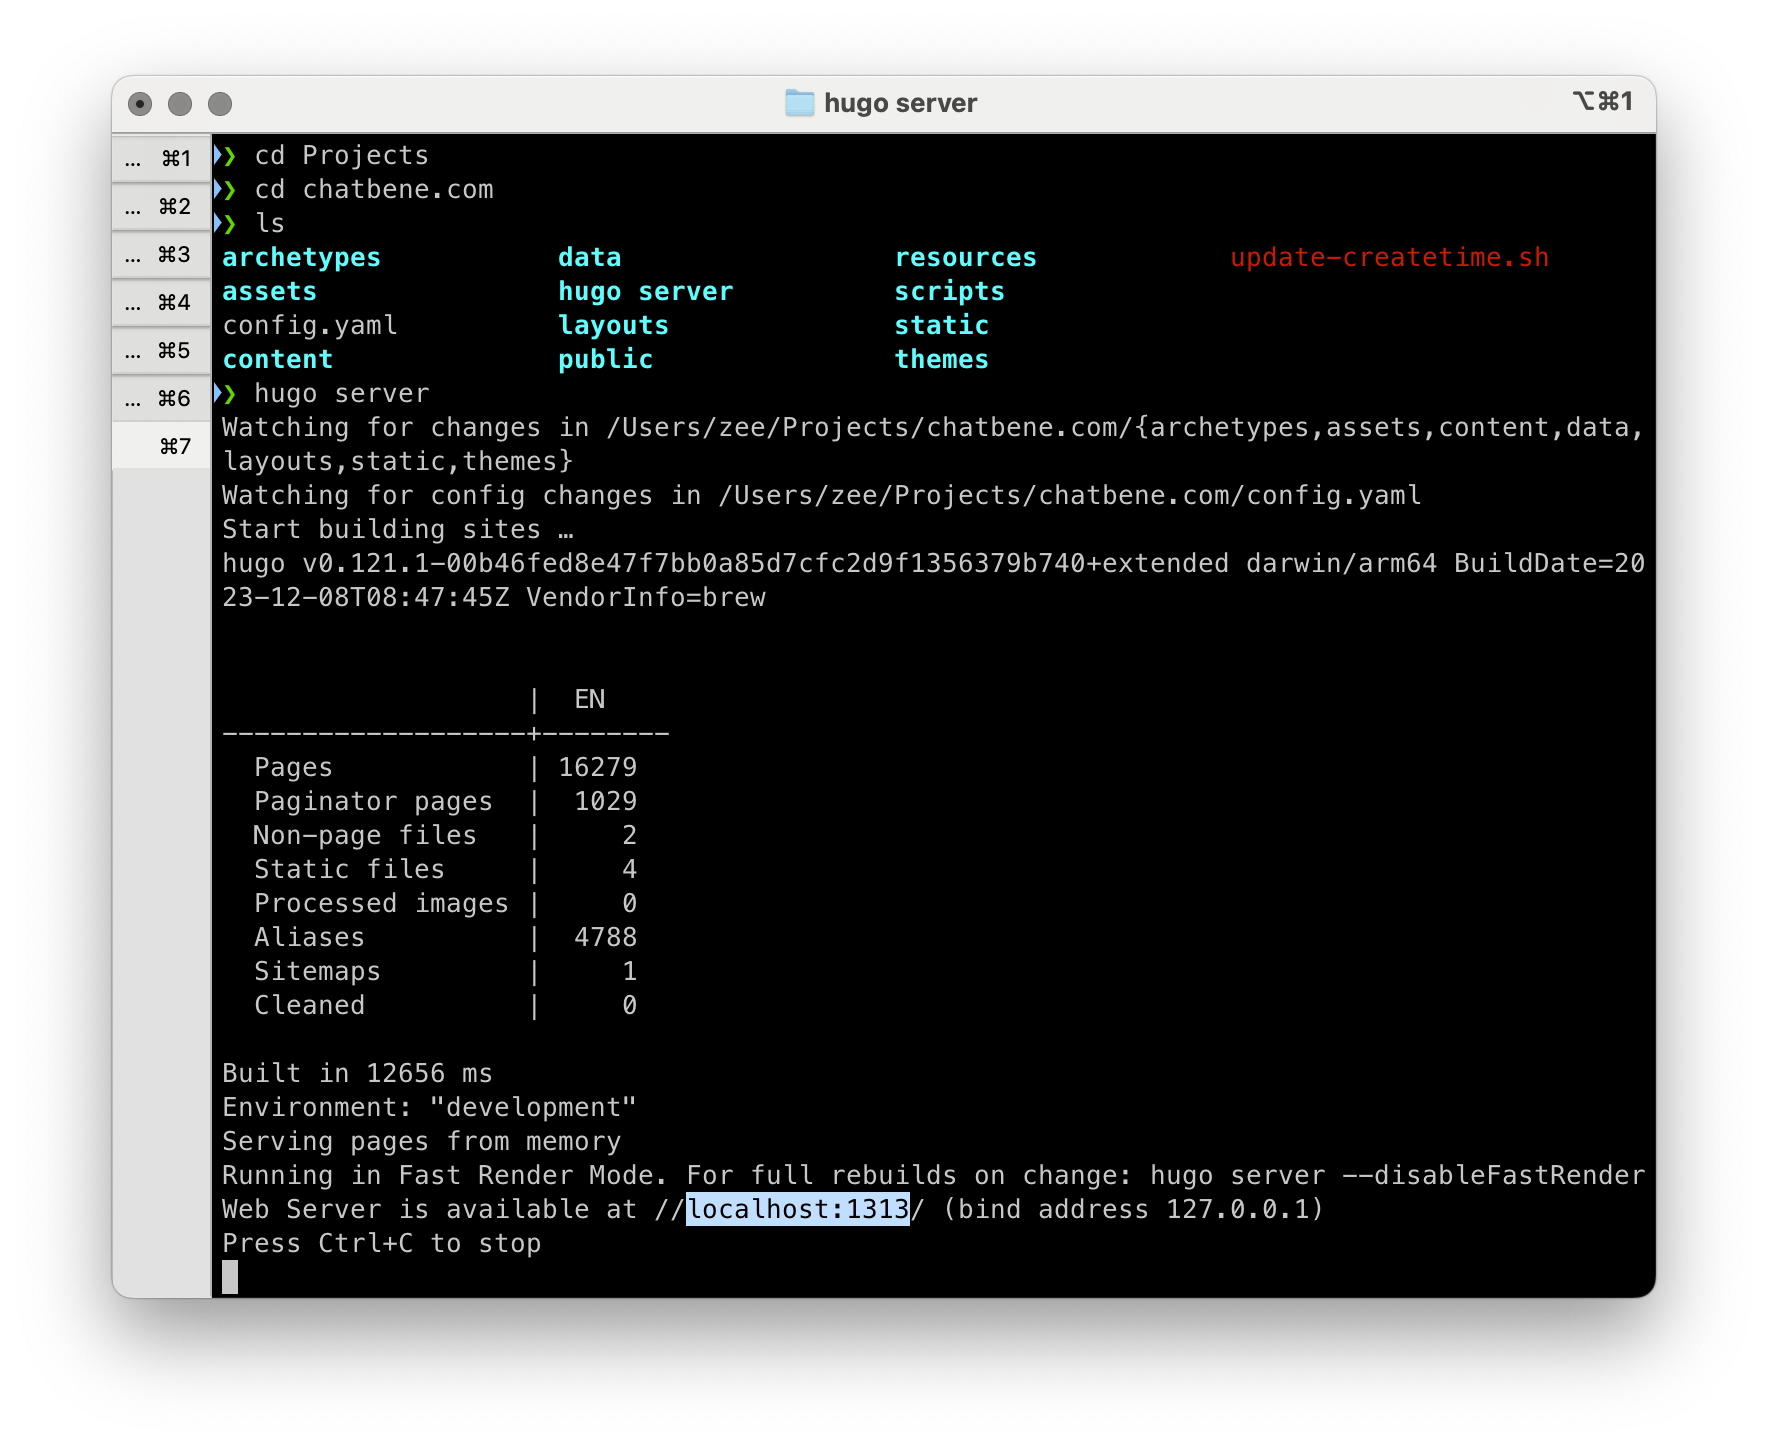The height and width of the screenshot is (1446, 1768).
Task: Click the red 'update-createtime.sh' file name
Action: [1390, 258]
